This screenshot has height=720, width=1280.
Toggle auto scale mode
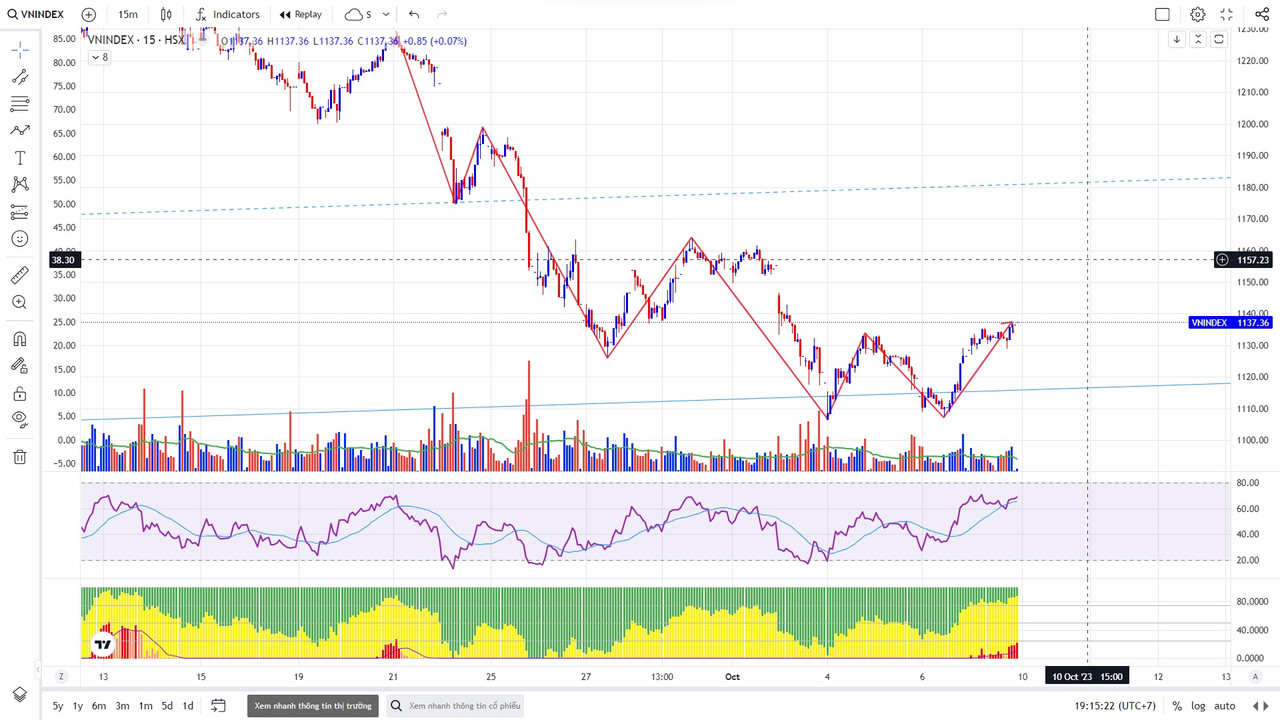point(1225,706)
